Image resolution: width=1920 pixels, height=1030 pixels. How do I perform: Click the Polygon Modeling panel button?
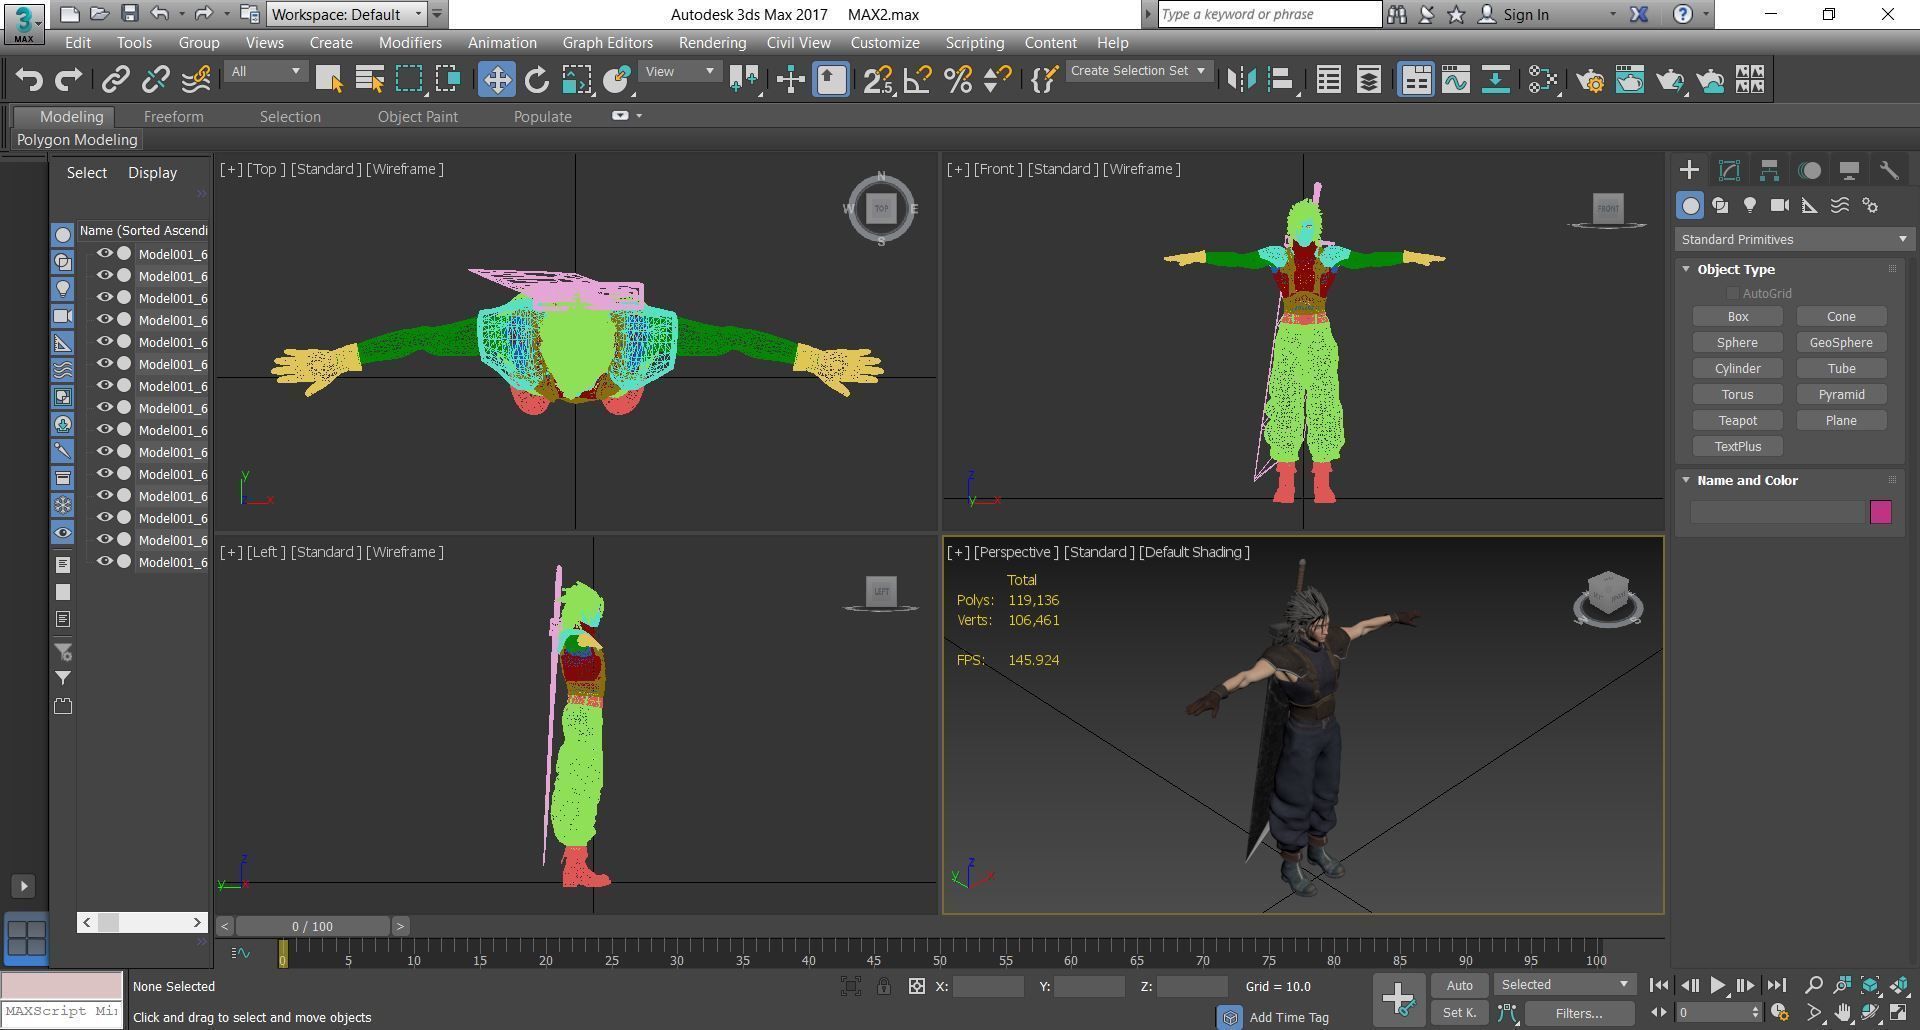click(77, 140)
